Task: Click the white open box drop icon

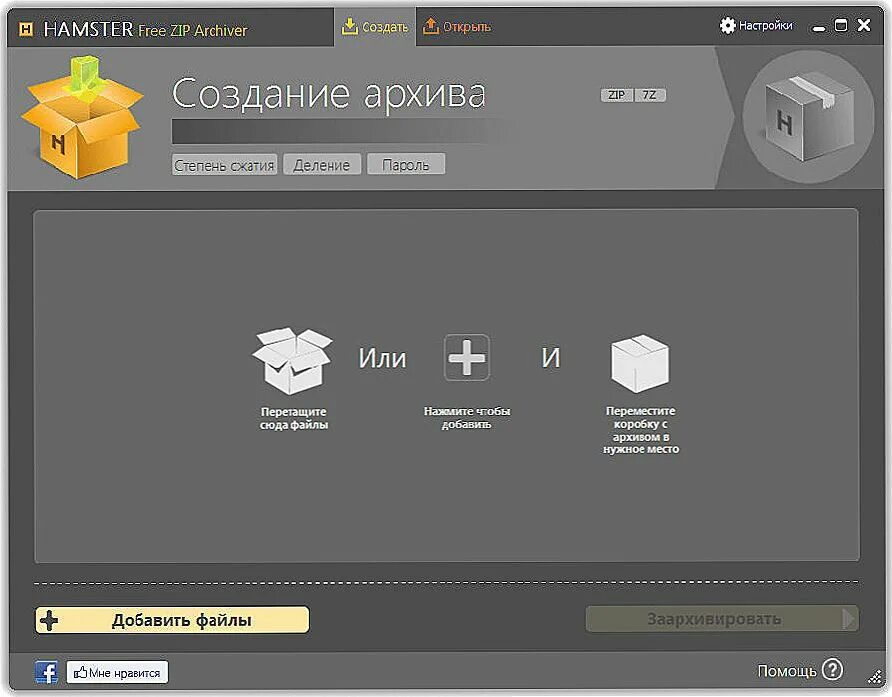Action: click(x=292, y=361)
